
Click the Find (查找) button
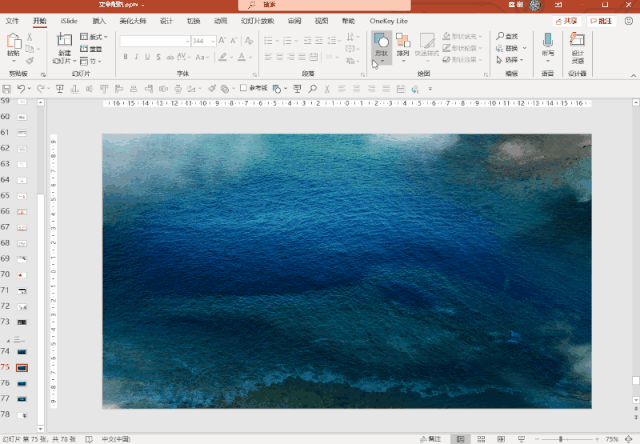click(x=507, y=36)
